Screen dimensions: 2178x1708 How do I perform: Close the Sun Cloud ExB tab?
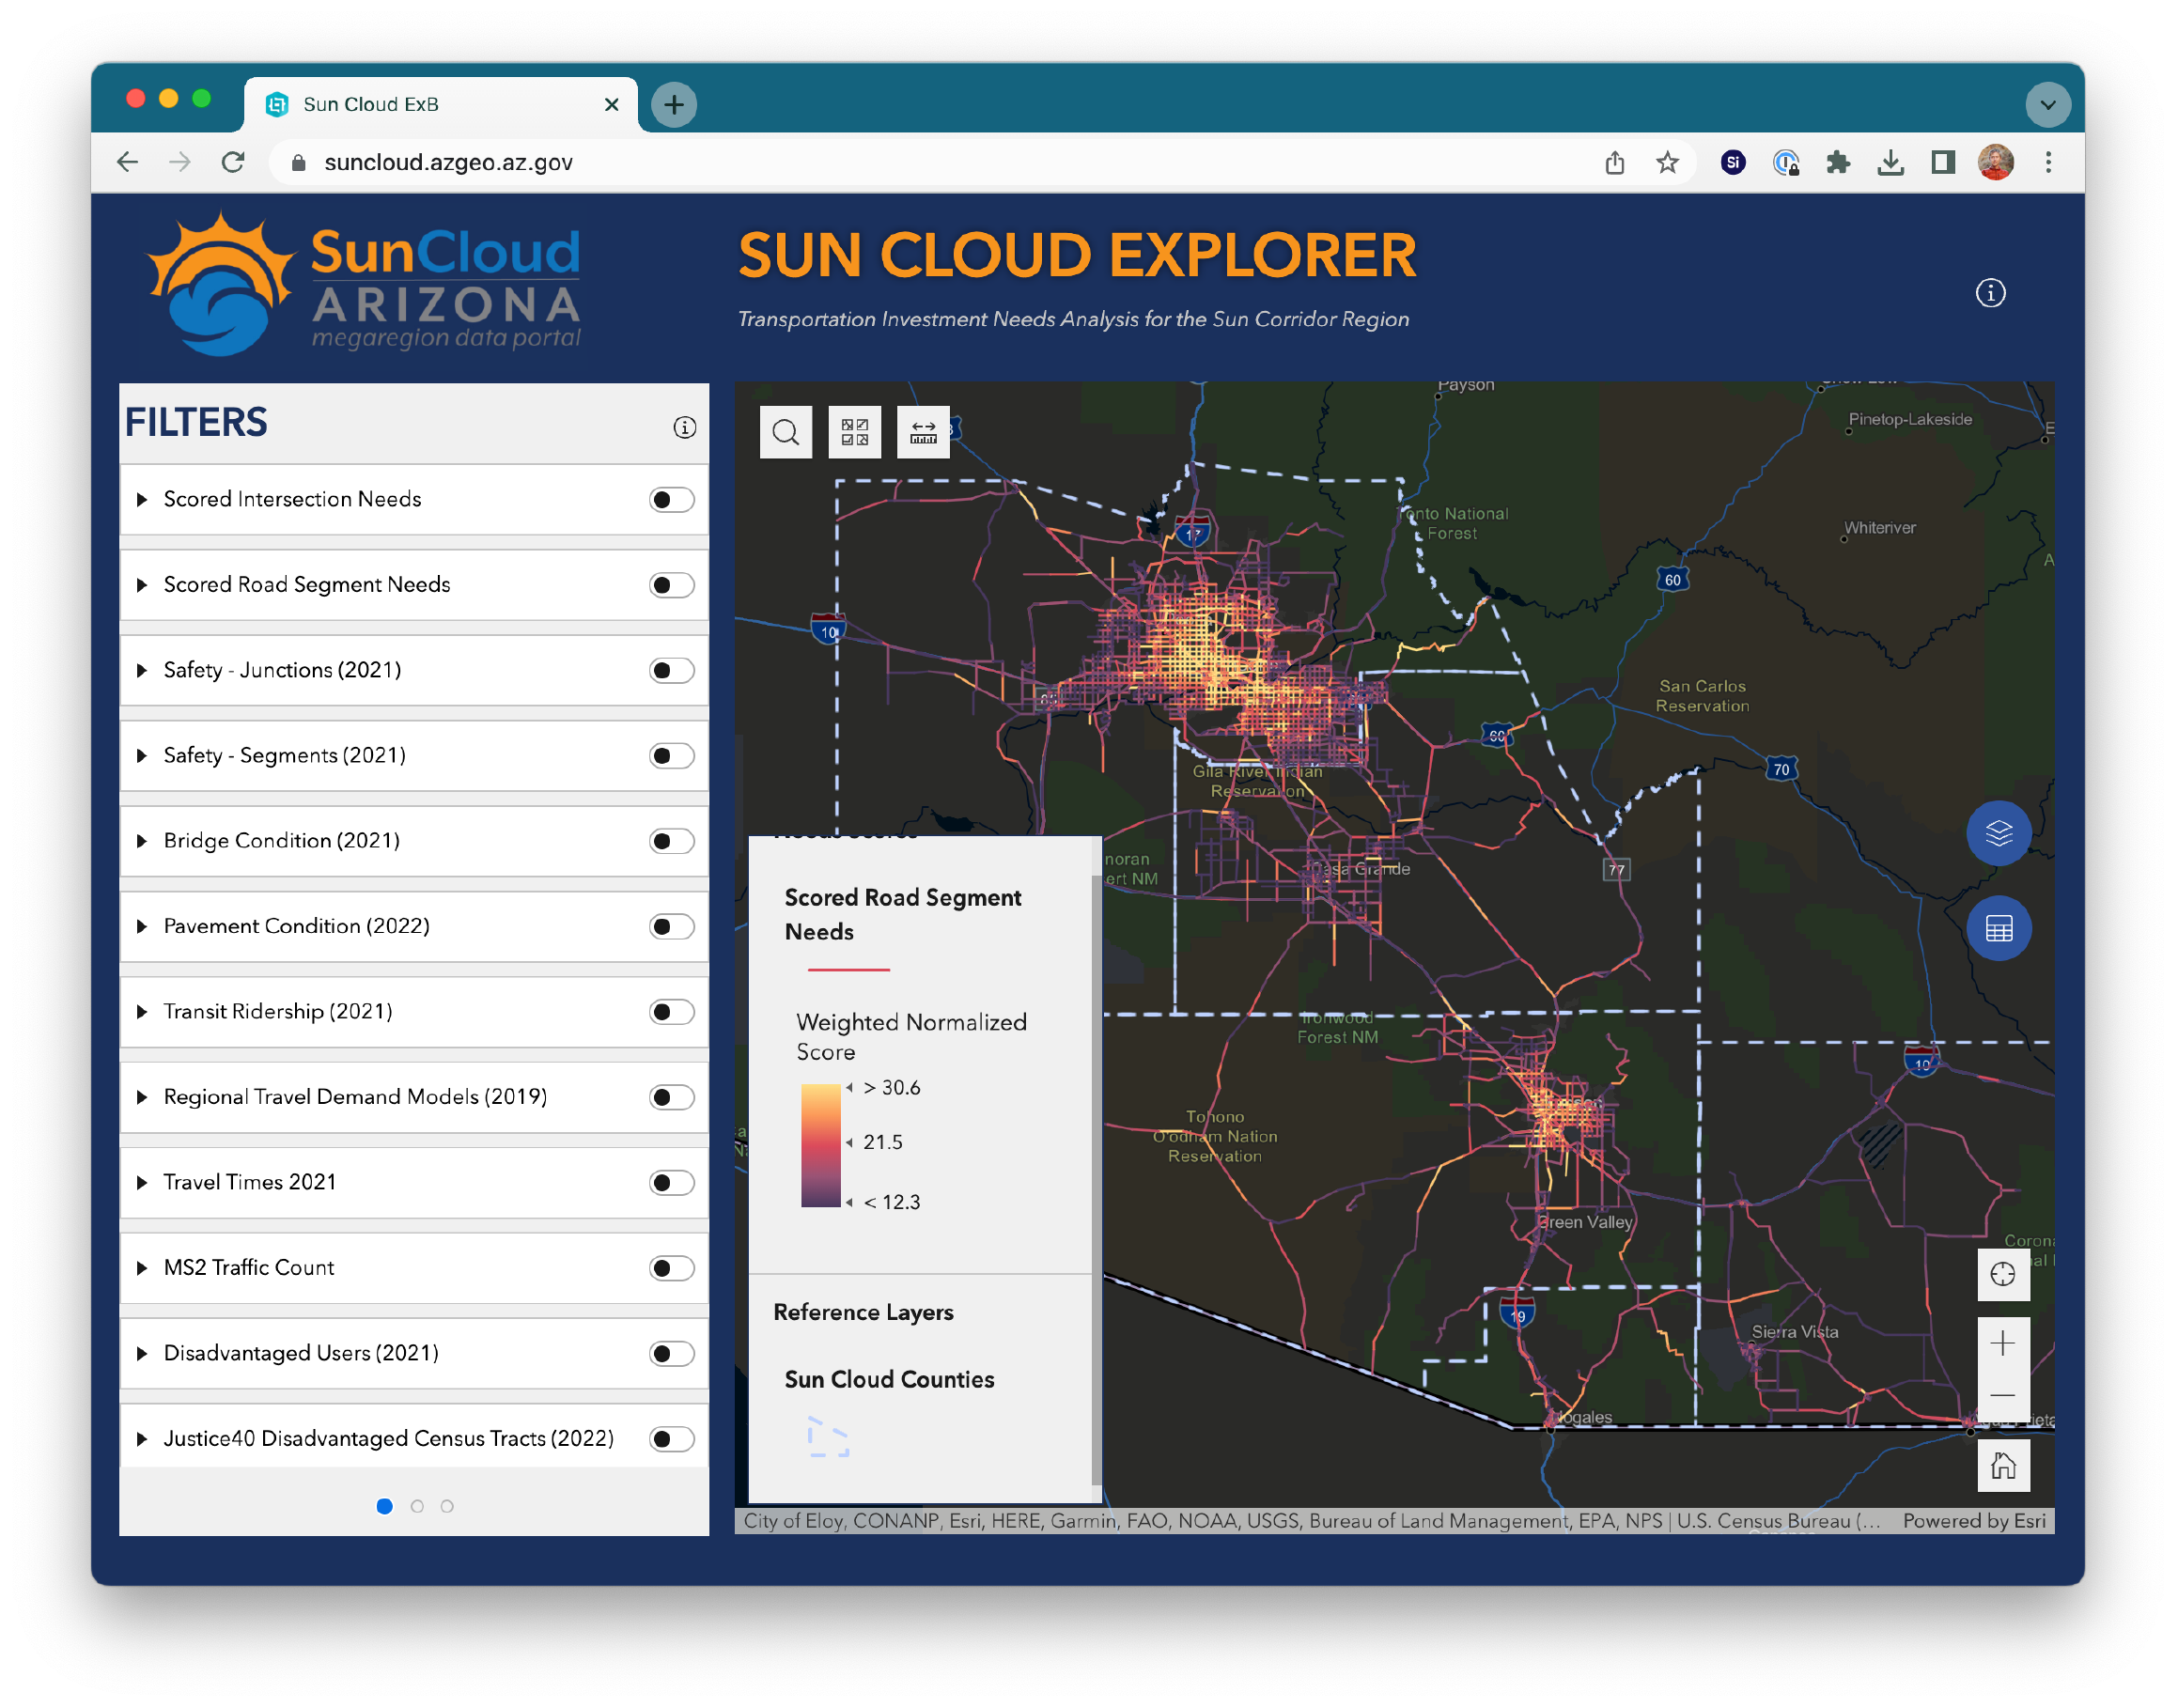tap(611, 104)
